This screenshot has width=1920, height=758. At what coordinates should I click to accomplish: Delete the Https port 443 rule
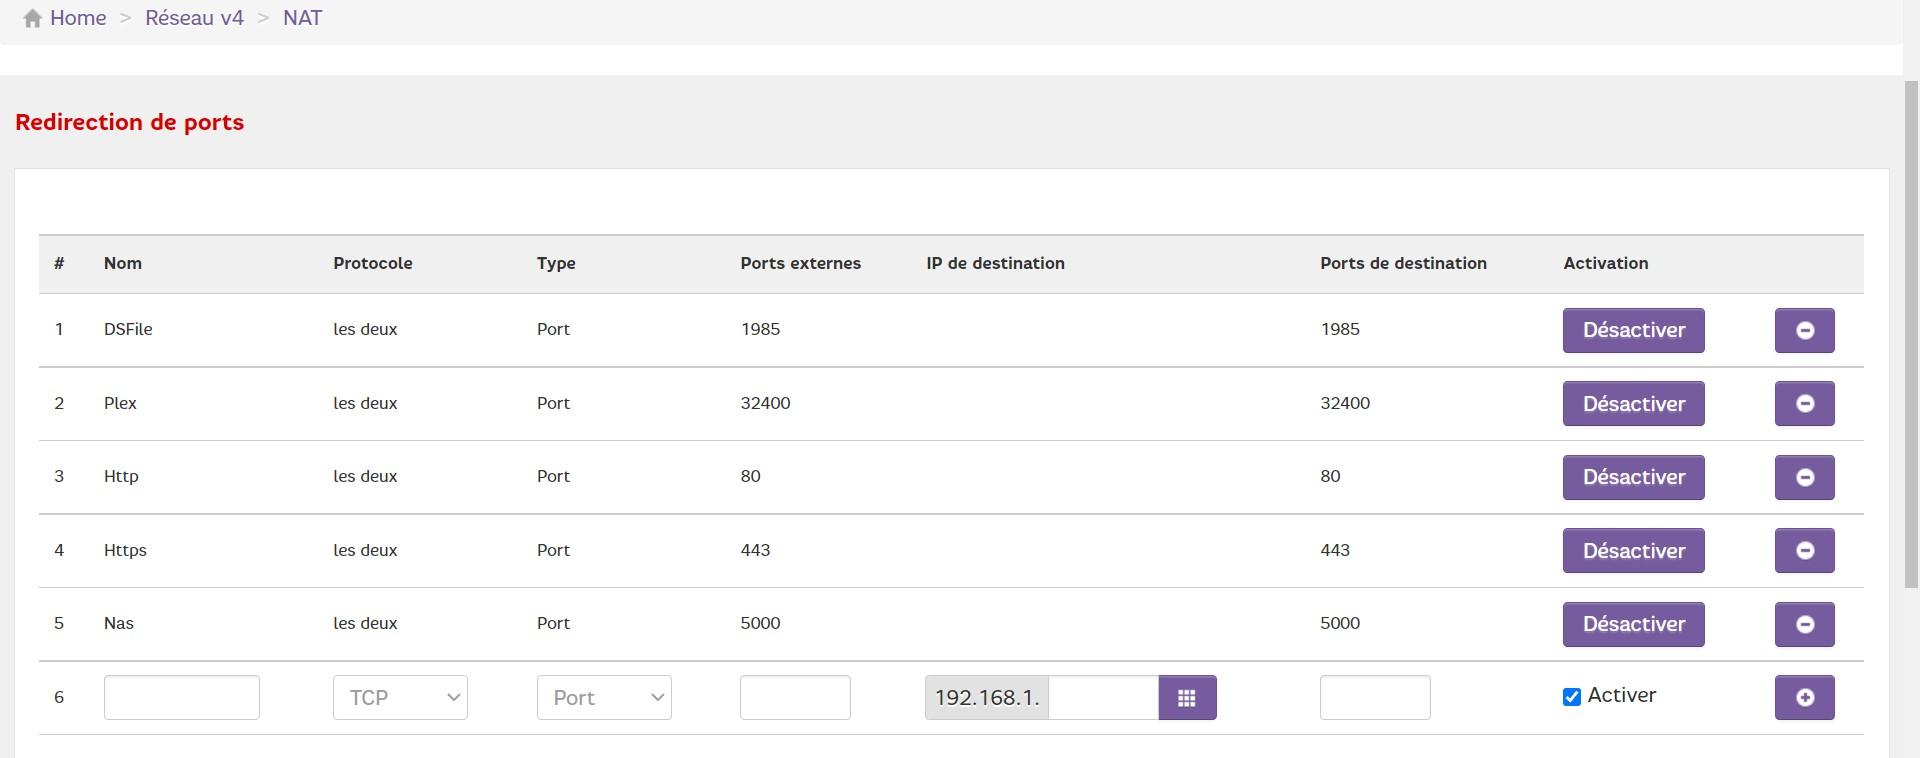(x=1804, y=550)
